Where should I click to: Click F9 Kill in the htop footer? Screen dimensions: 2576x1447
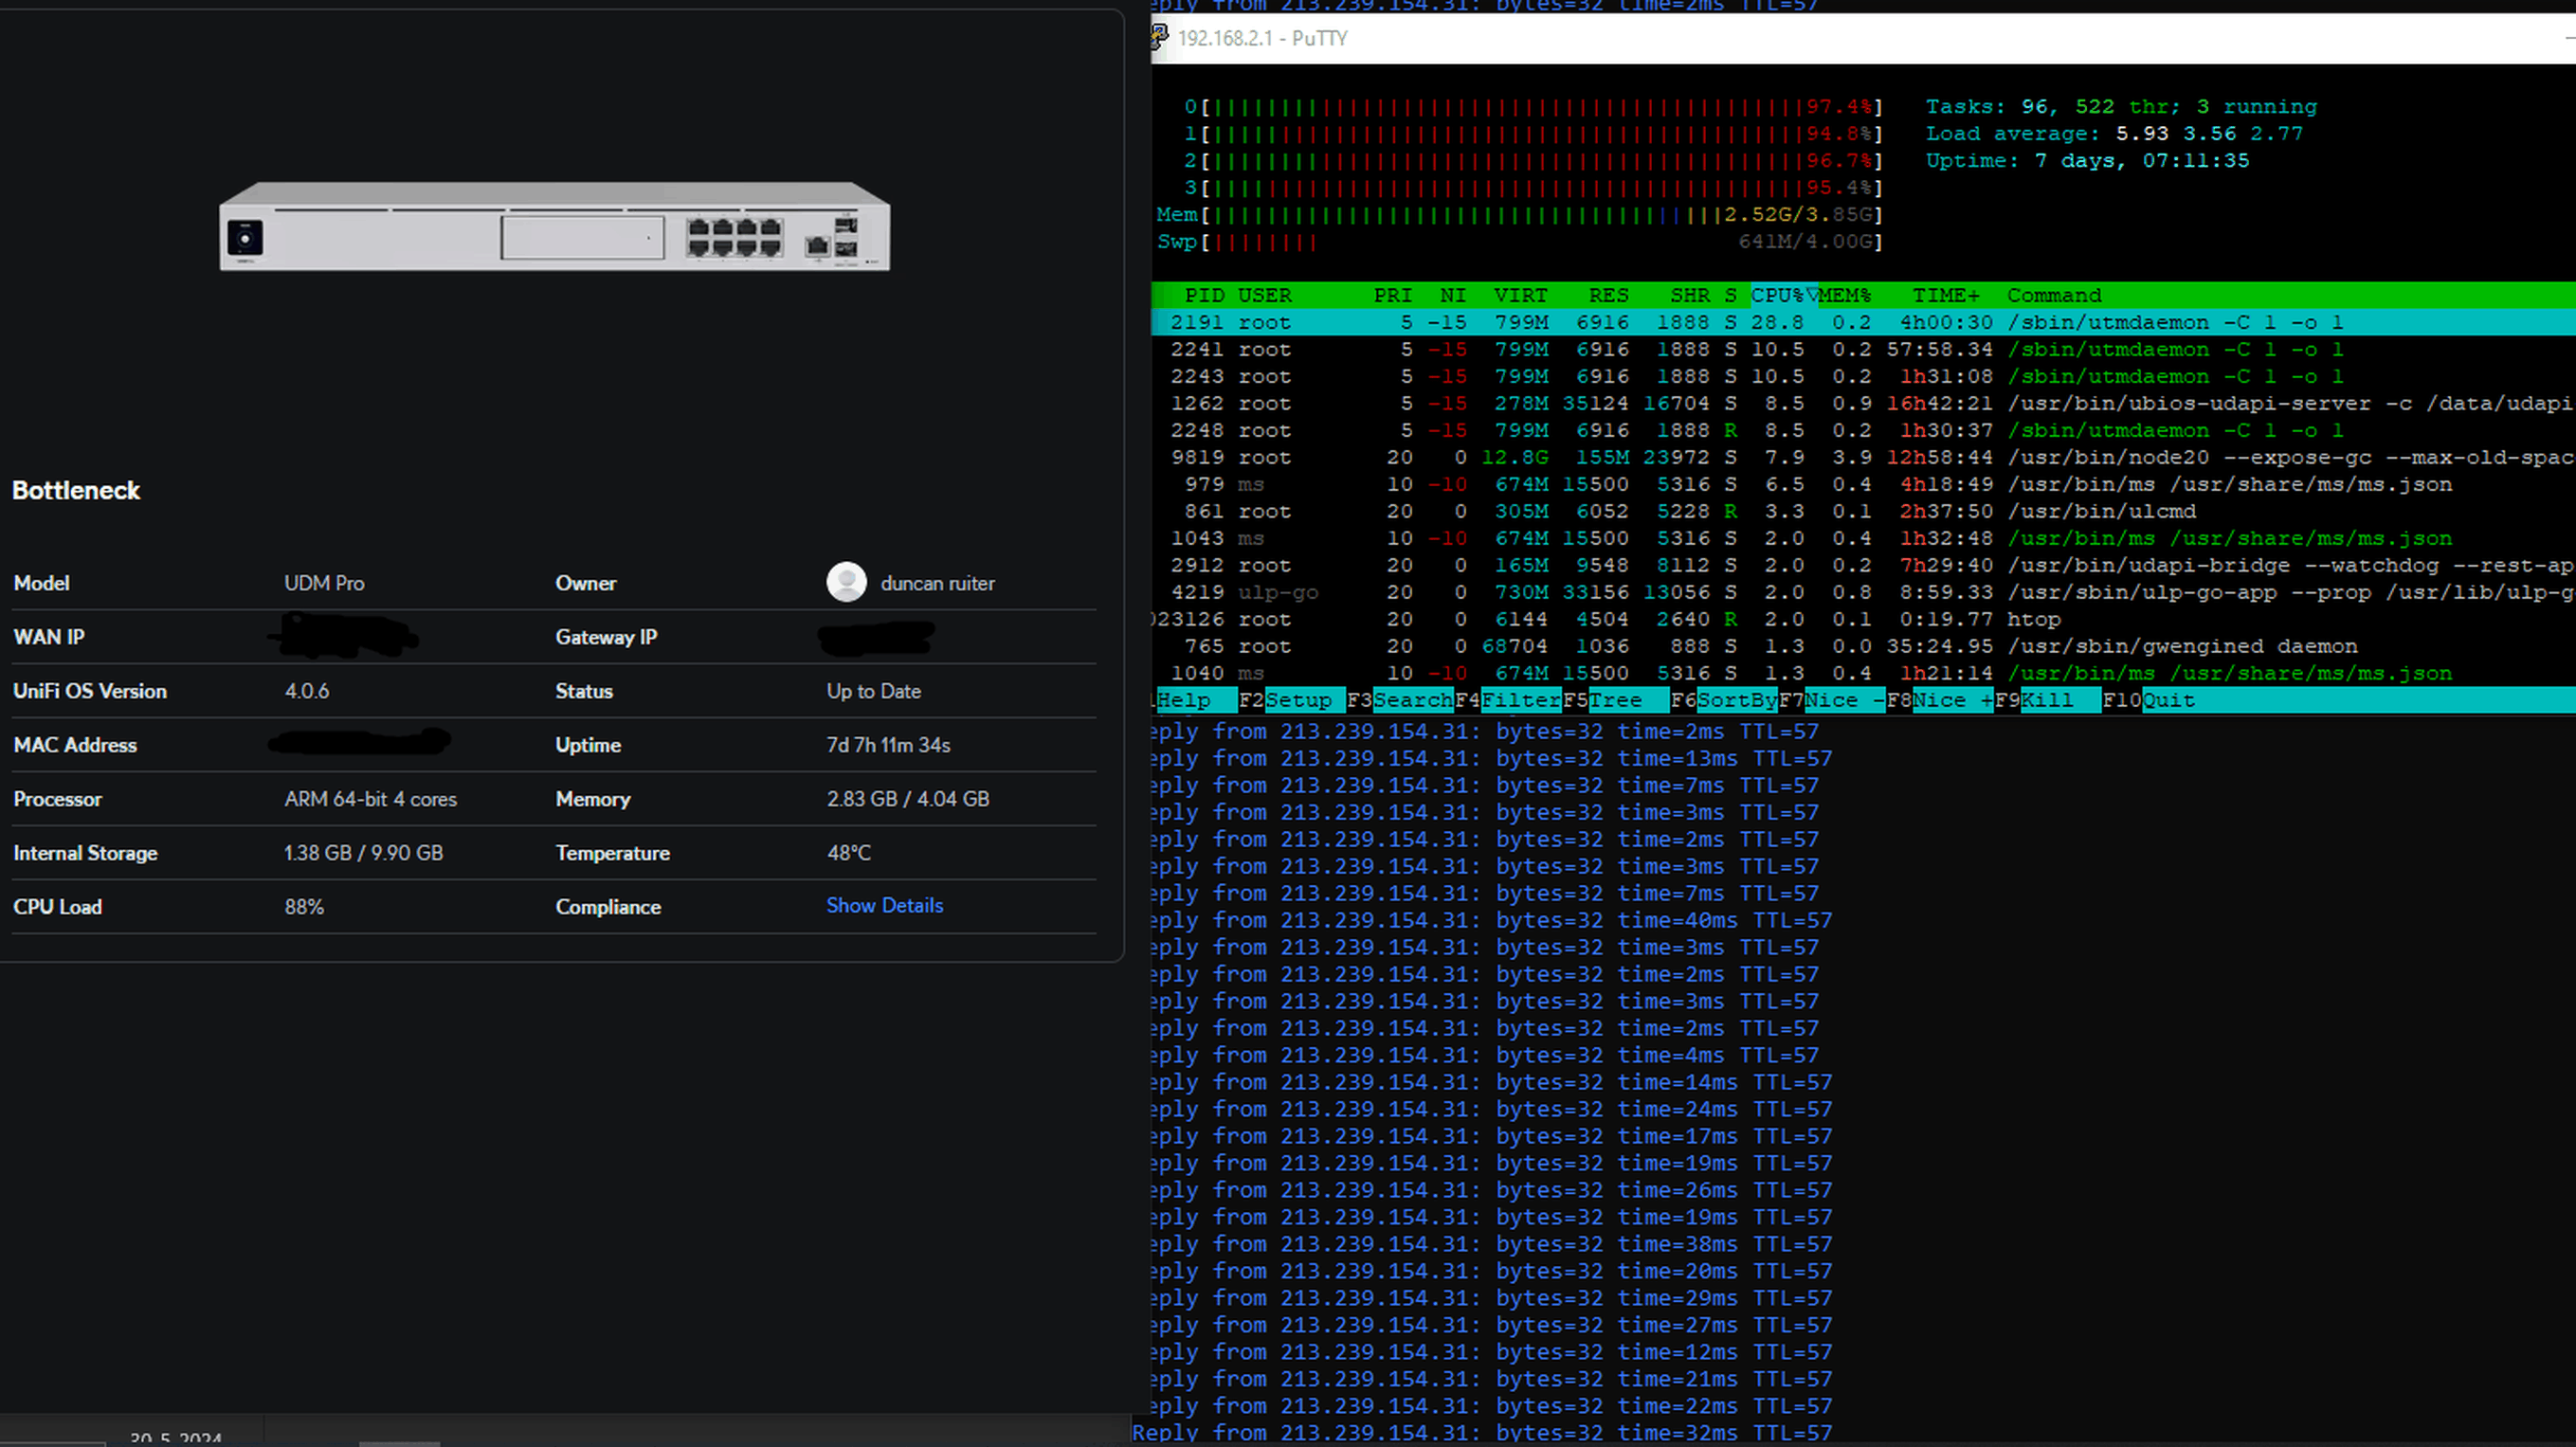coord(2047,700)
